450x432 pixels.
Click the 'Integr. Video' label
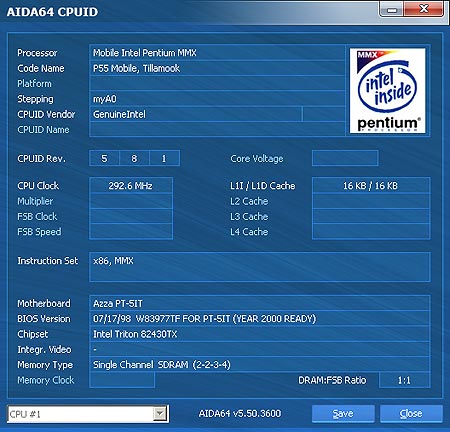click(44, 349)
